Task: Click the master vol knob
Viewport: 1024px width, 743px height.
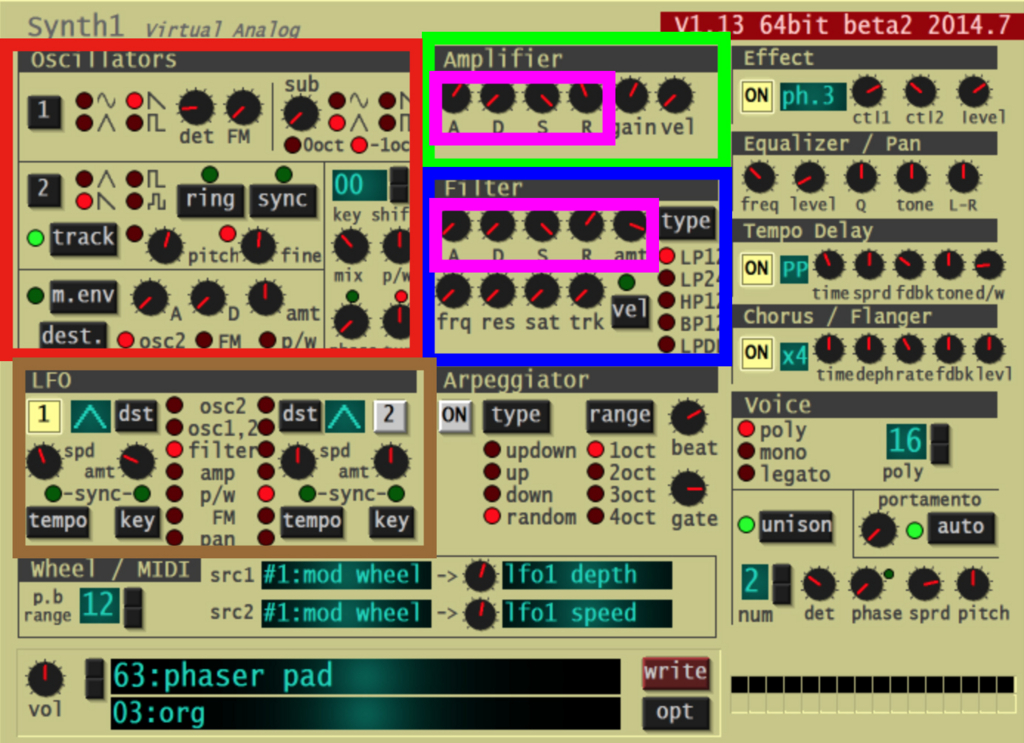Action: 45,678
